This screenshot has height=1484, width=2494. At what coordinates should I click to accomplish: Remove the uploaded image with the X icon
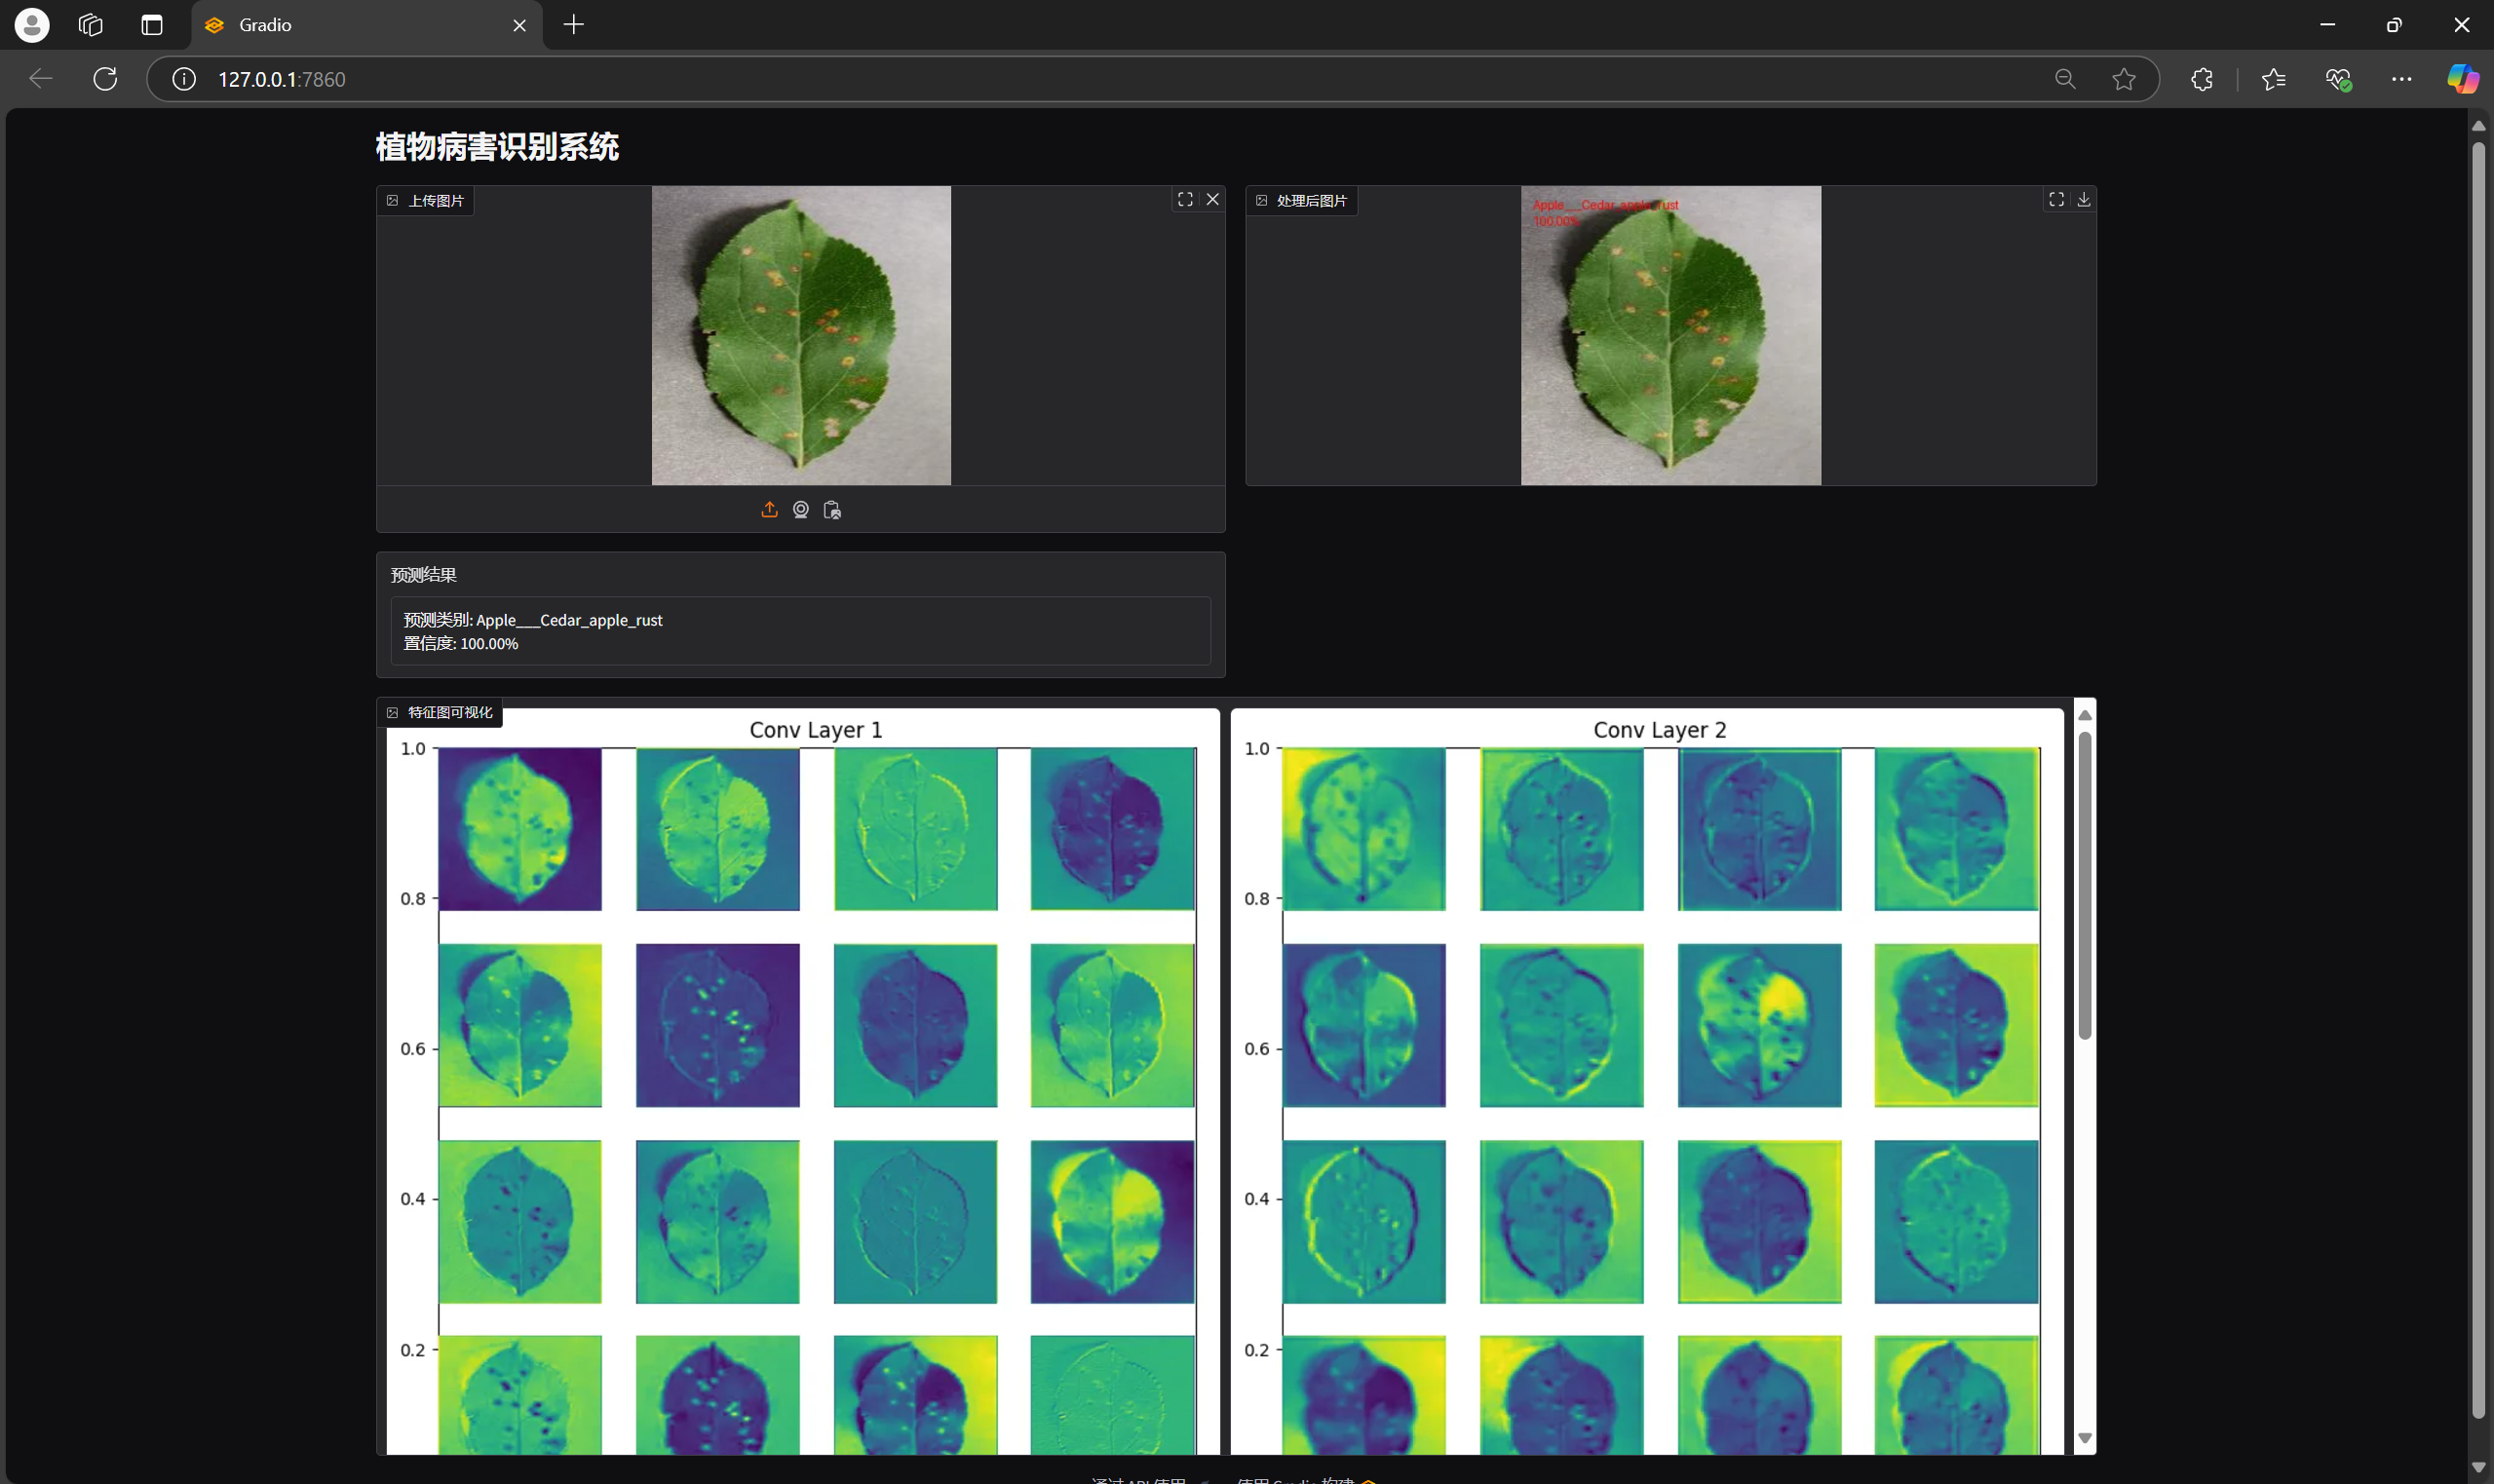click(x=1212, y=199)
